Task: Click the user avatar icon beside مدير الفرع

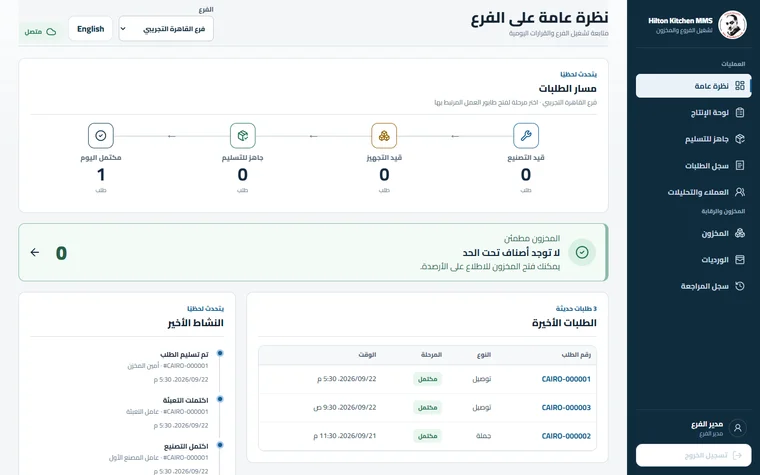Action: coord(738,428)
